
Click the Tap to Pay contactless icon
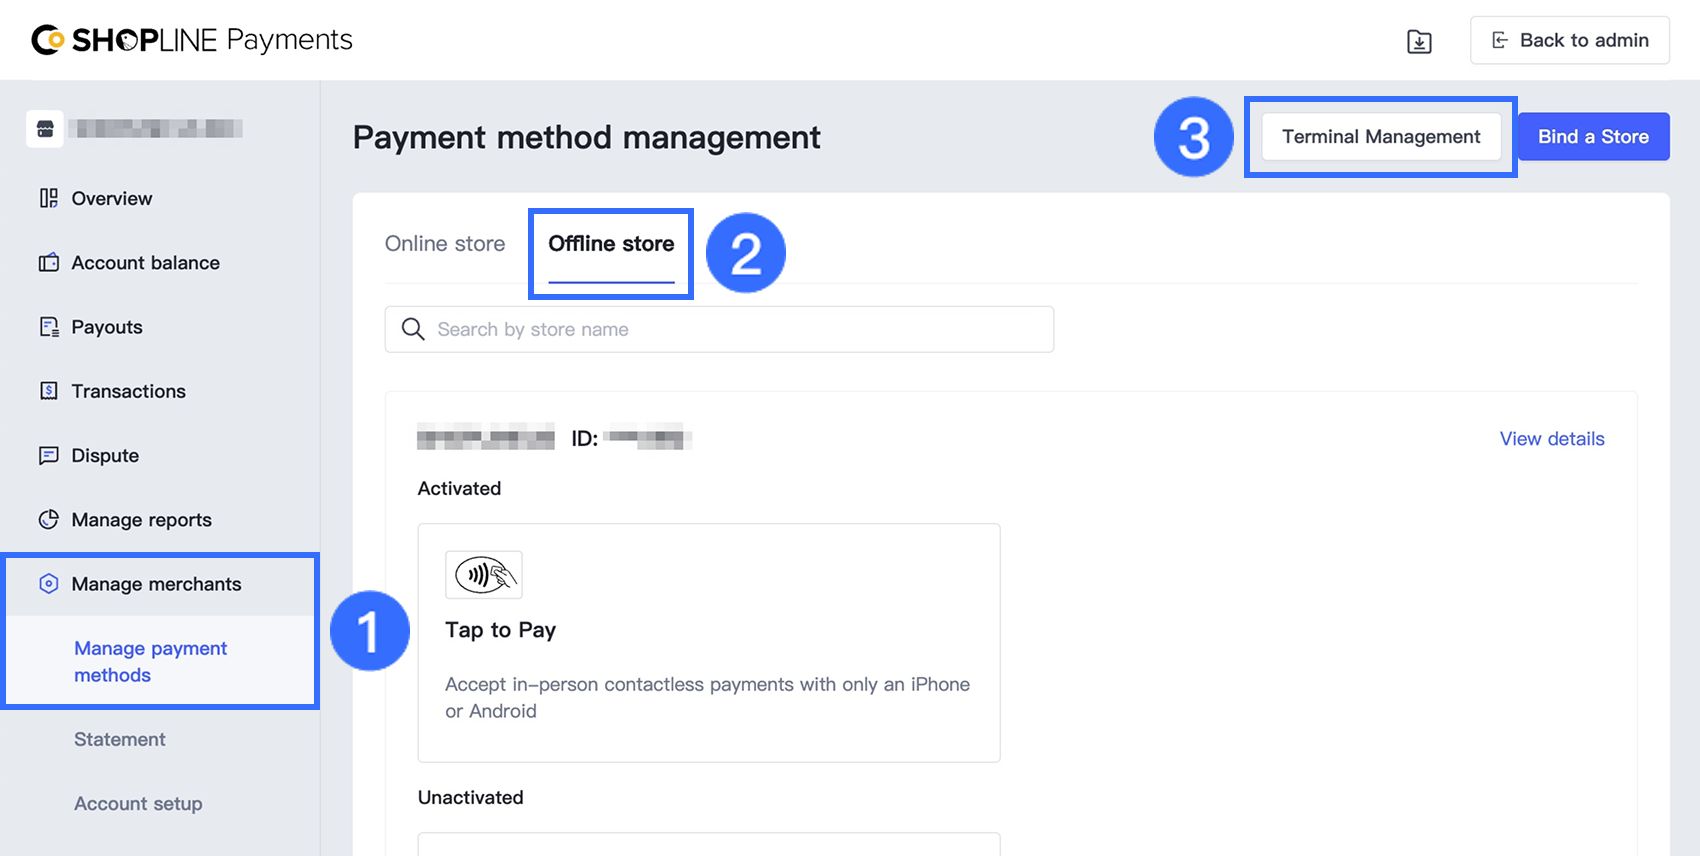click(x=484, y=575)
